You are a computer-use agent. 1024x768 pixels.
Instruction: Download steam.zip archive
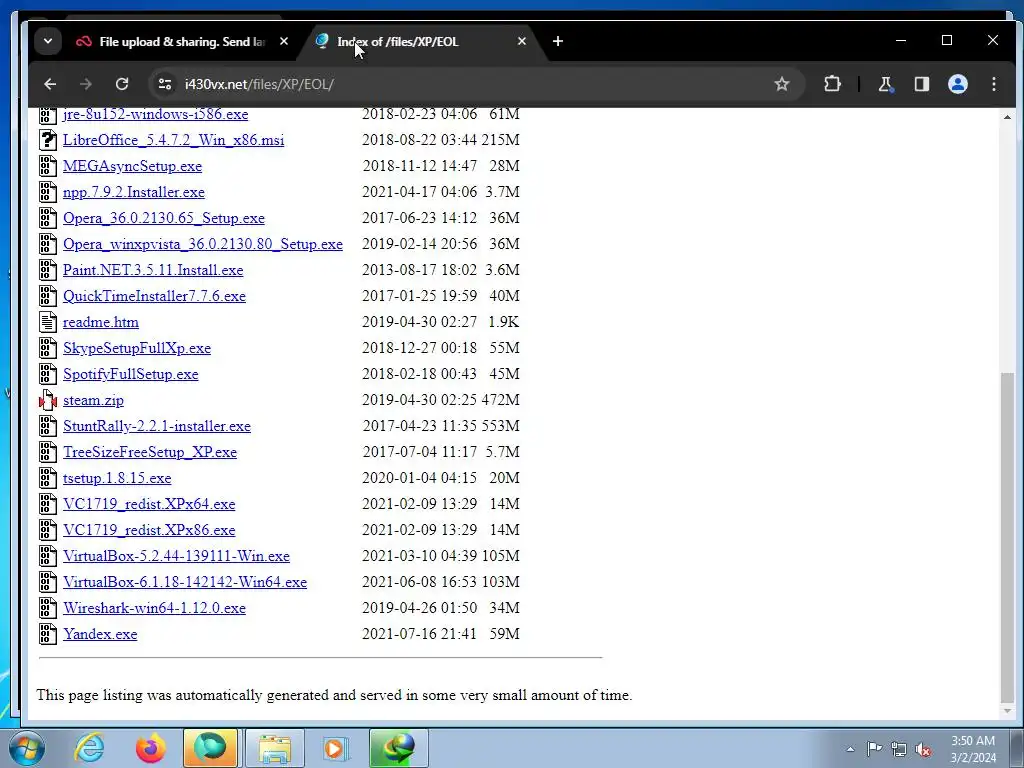[x=93, y=400]
